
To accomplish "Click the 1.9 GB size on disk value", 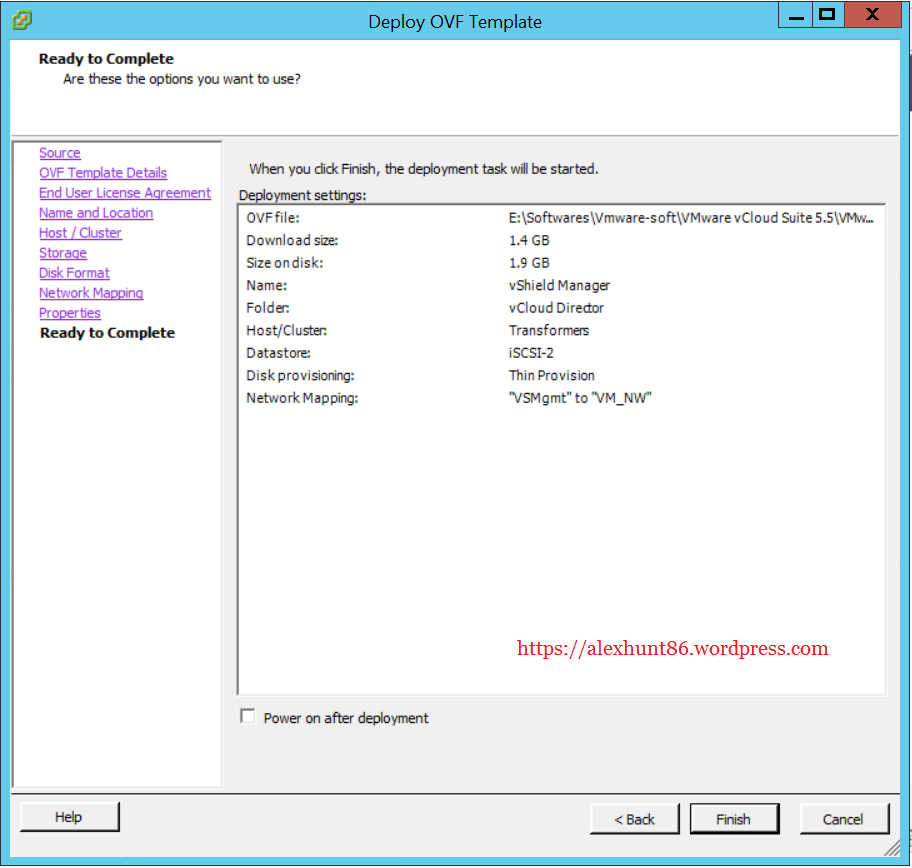I will point(529,263).
